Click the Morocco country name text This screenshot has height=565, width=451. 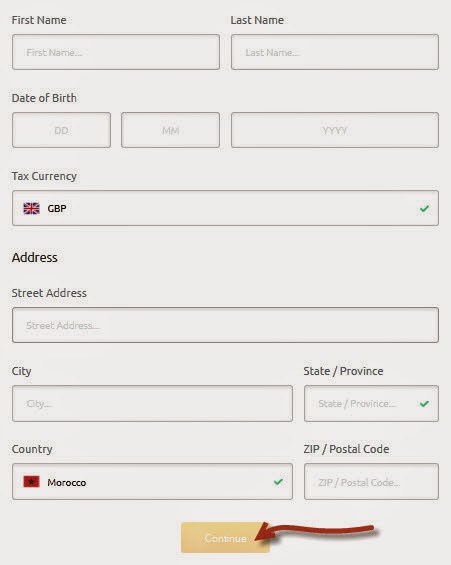[67, 482]
